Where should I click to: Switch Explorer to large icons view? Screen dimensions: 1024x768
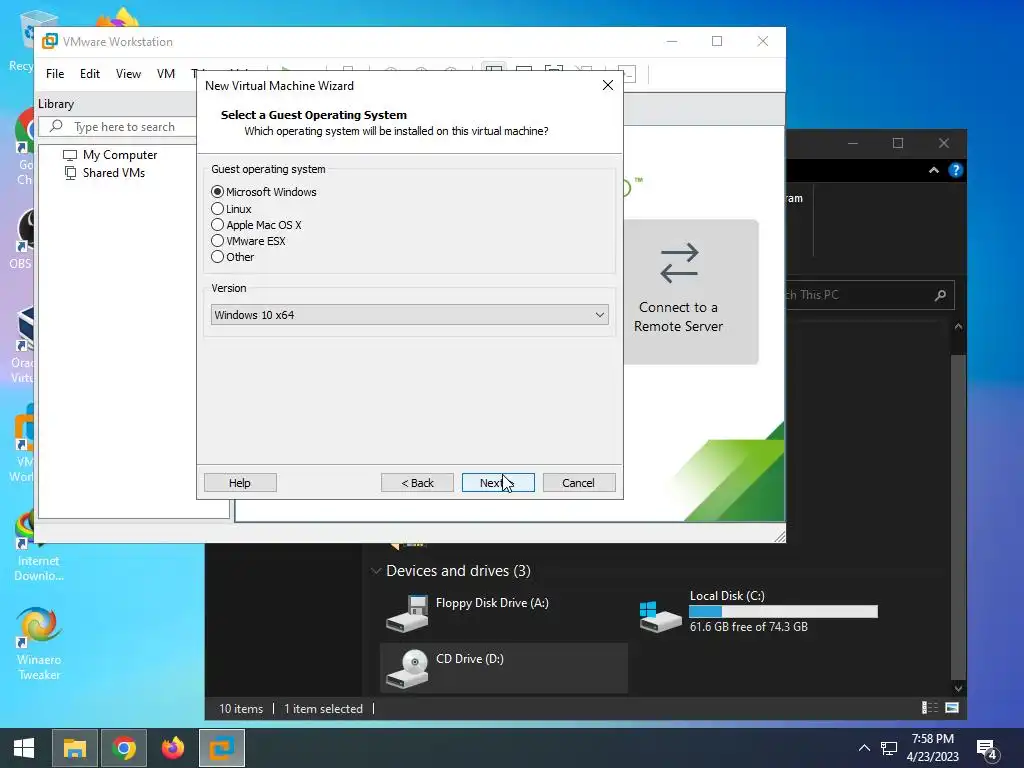click(x=952, y=707)
